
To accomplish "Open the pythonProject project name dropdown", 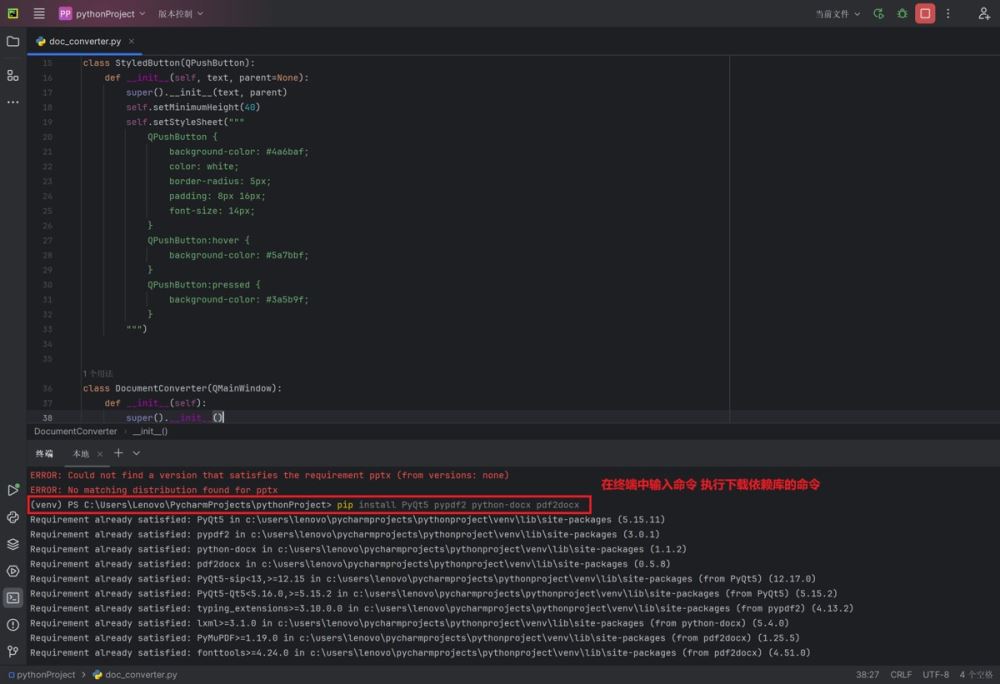I will (105, 13).
